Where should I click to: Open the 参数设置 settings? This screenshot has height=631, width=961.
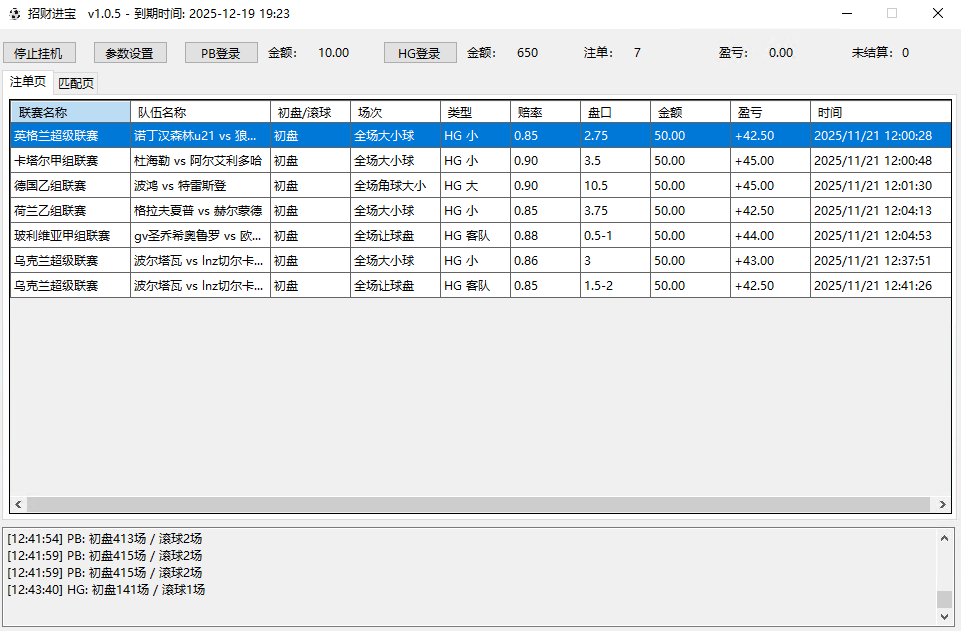point(130,52)
